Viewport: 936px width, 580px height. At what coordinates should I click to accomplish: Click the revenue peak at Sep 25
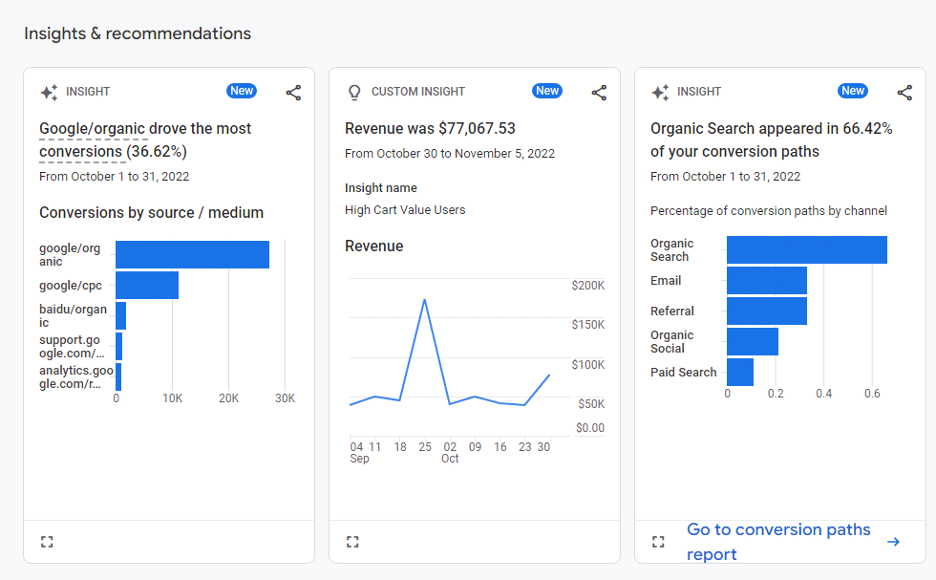pyautogui.click(x=424, y=300)
